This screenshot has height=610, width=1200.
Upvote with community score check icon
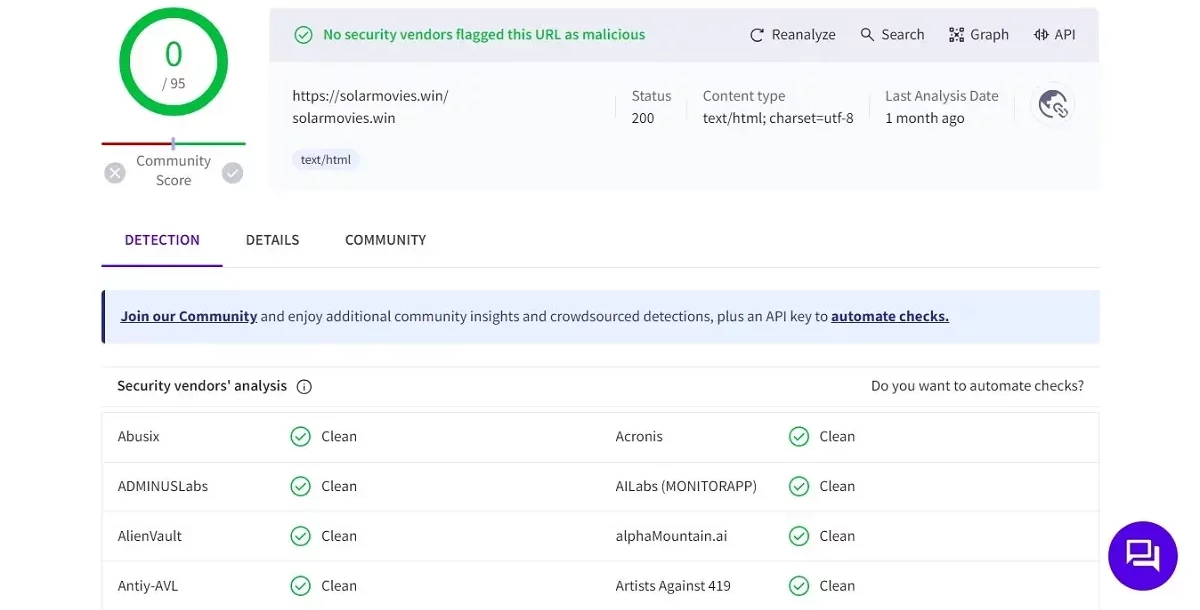232,173
